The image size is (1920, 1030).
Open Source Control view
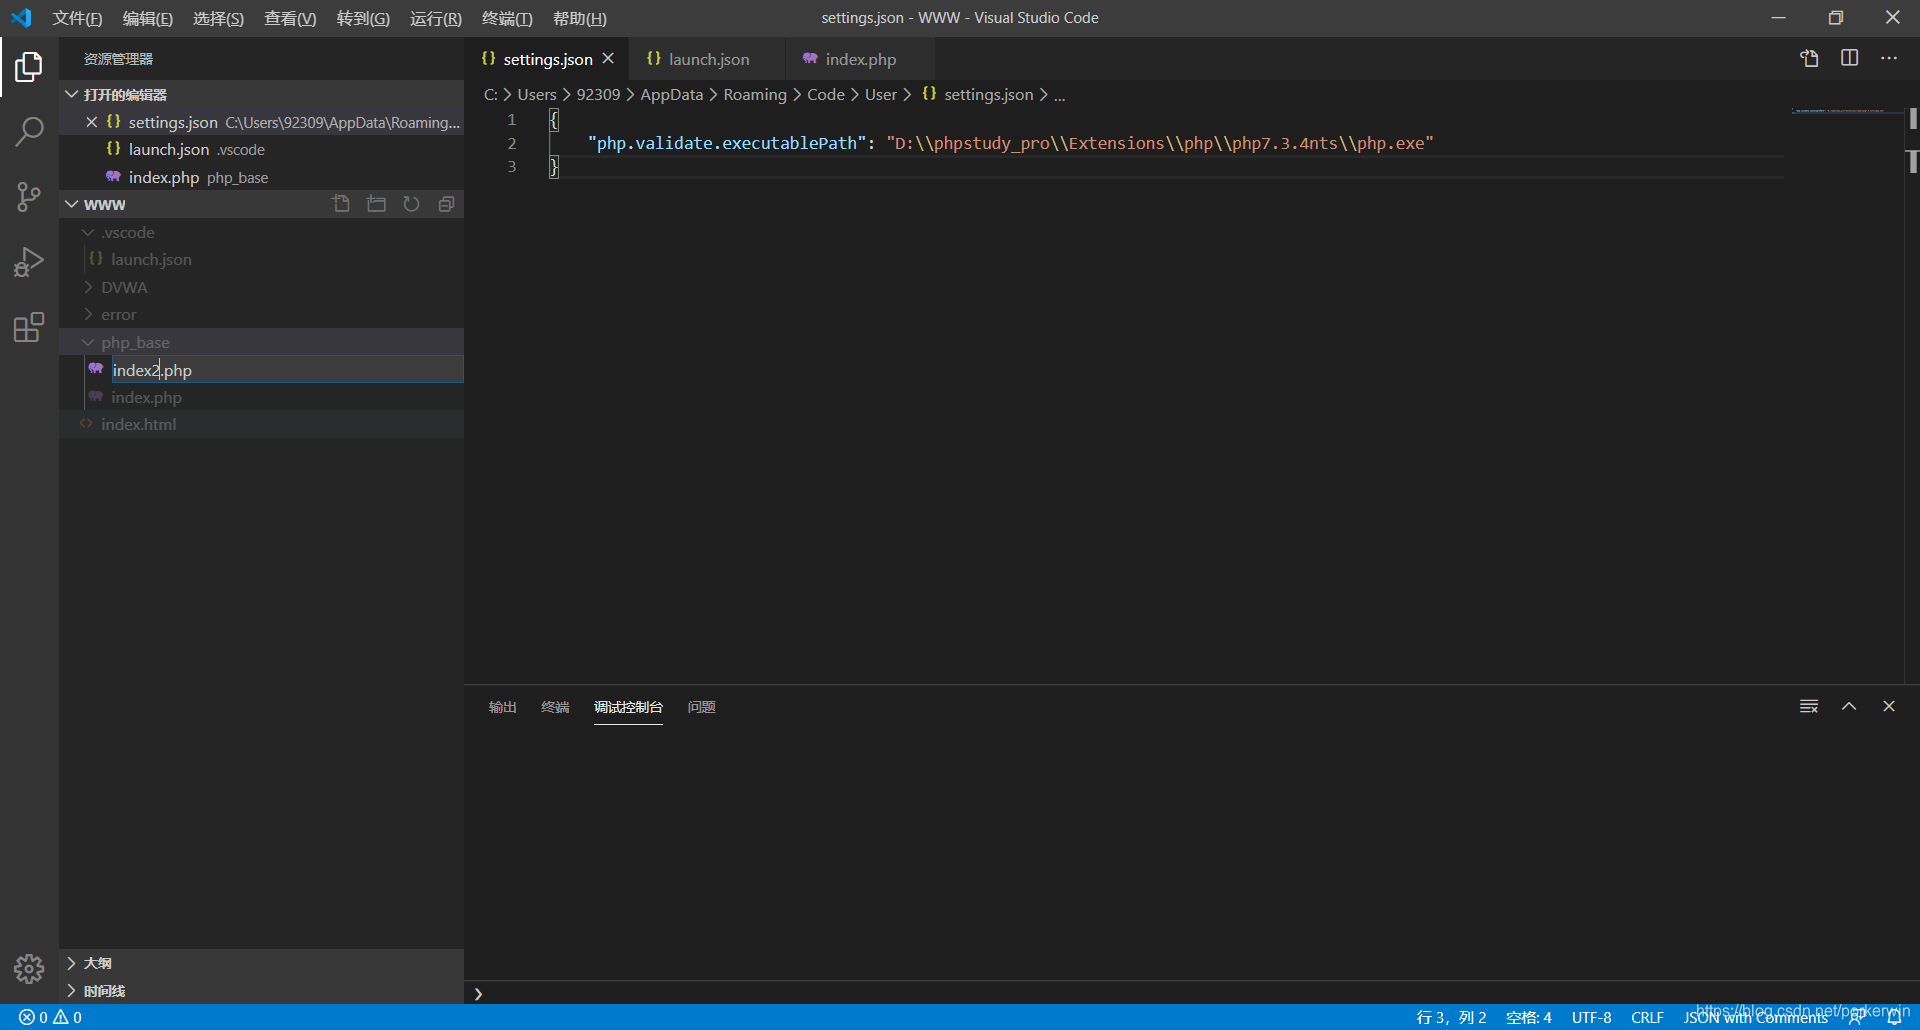(x=29, y=196)
